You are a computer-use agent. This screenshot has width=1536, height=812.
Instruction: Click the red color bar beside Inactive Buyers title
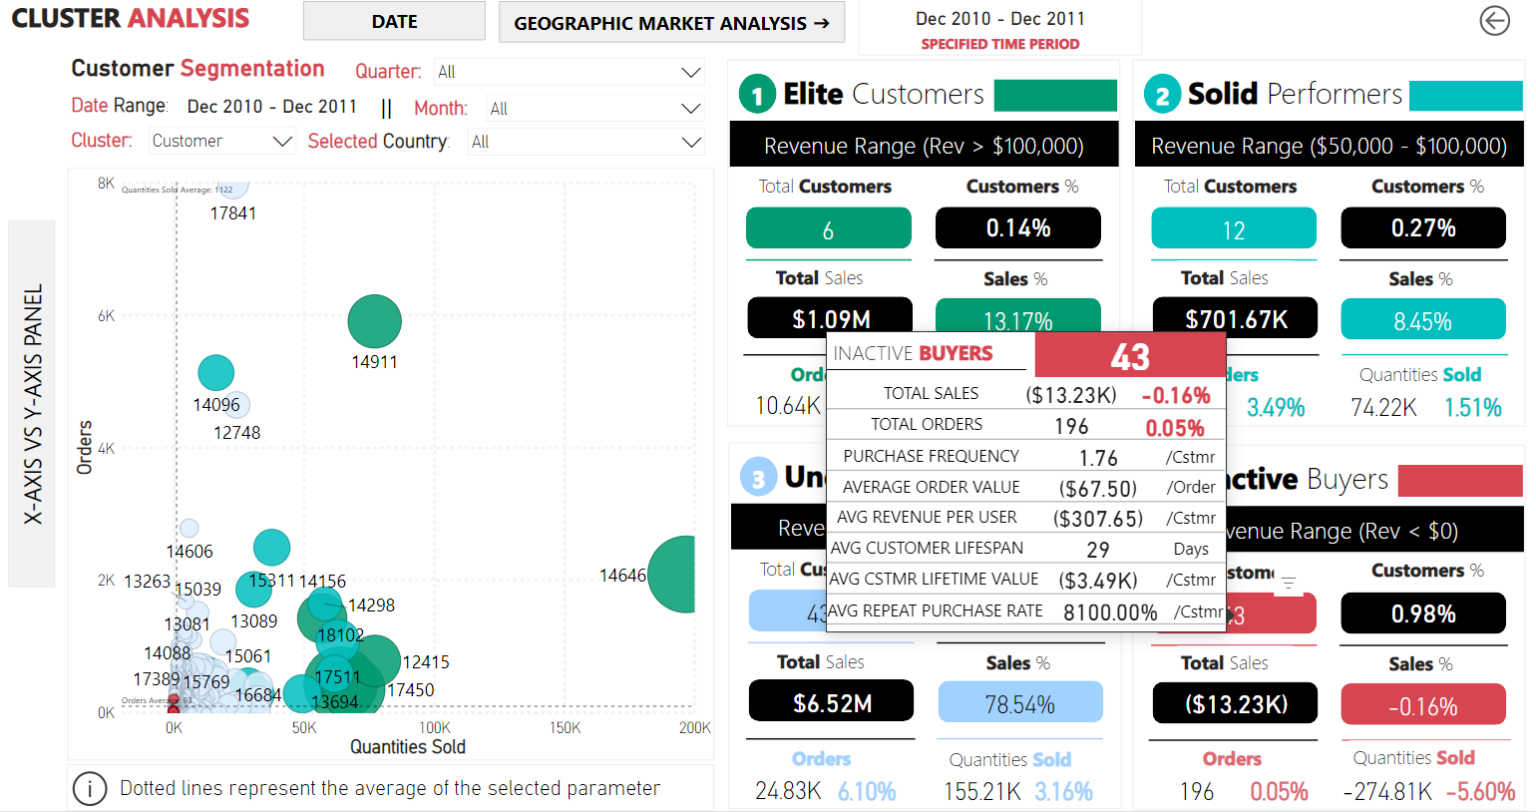tap(1460, 480)
